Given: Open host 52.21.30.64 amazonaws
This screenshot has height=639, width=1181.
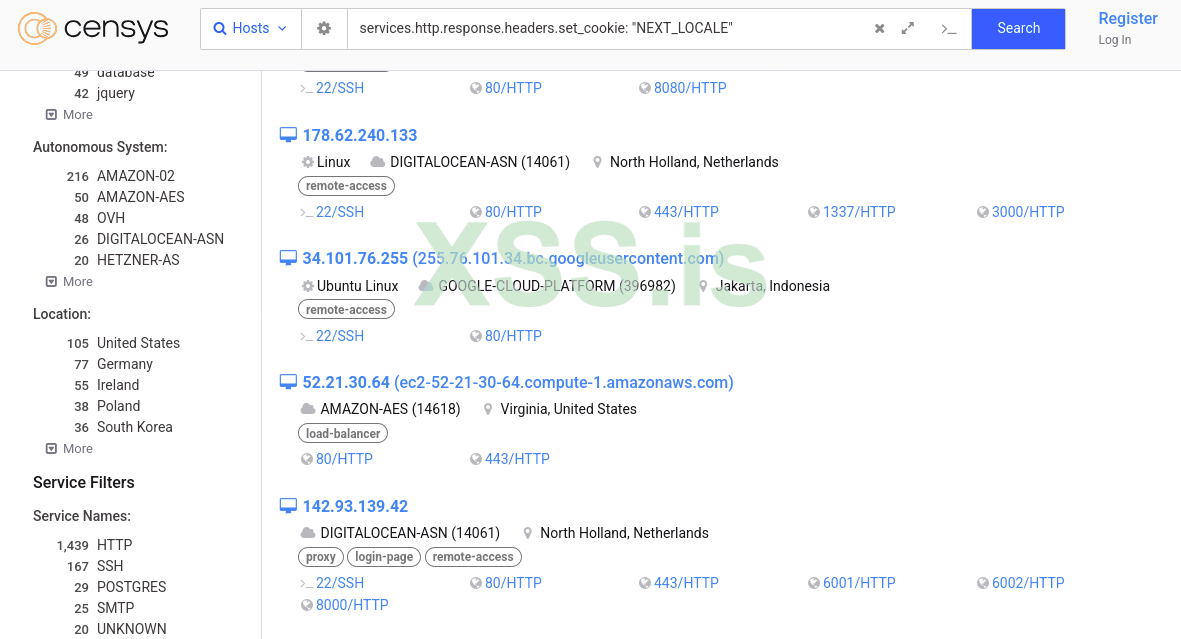Looking at the screenshot, I should [x=517, y=382].
